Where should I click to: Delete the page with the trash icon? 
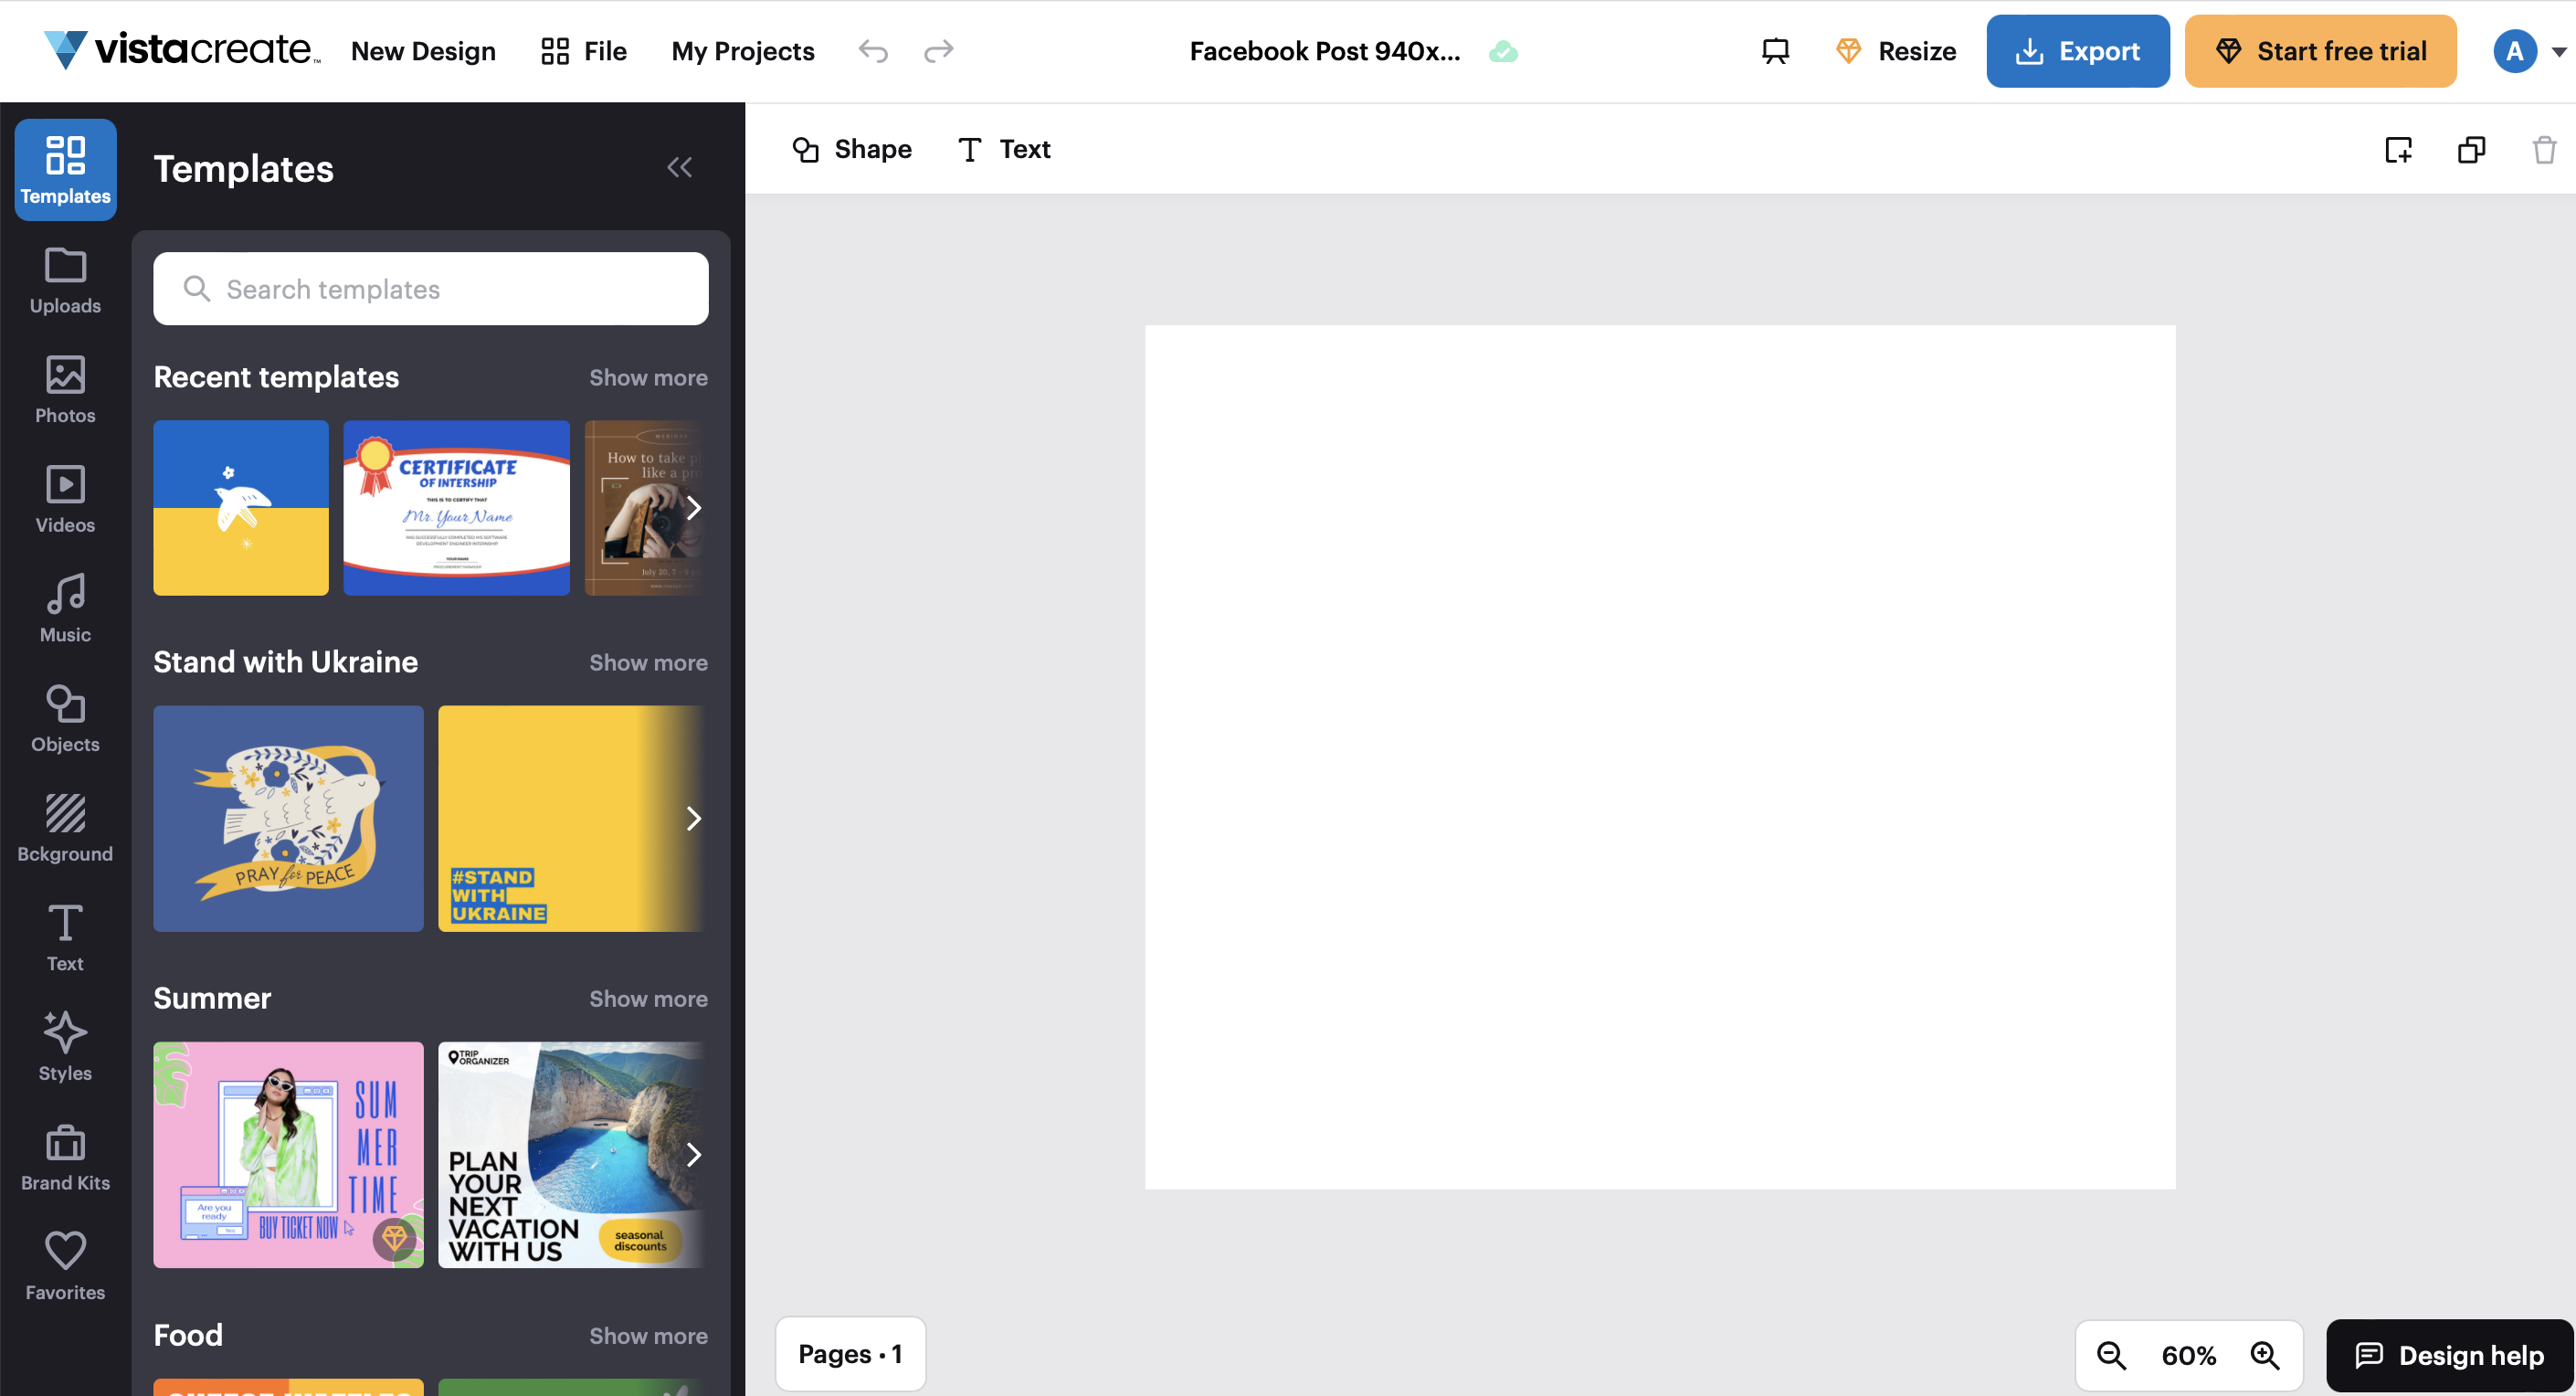pos(2544,150)
